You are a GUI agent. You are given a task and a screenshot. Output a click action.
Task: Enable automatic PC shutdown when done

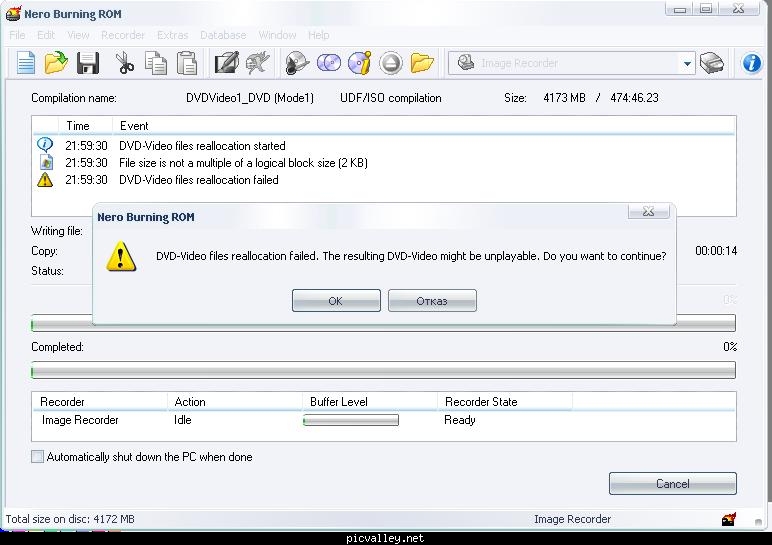coord(37,456)
